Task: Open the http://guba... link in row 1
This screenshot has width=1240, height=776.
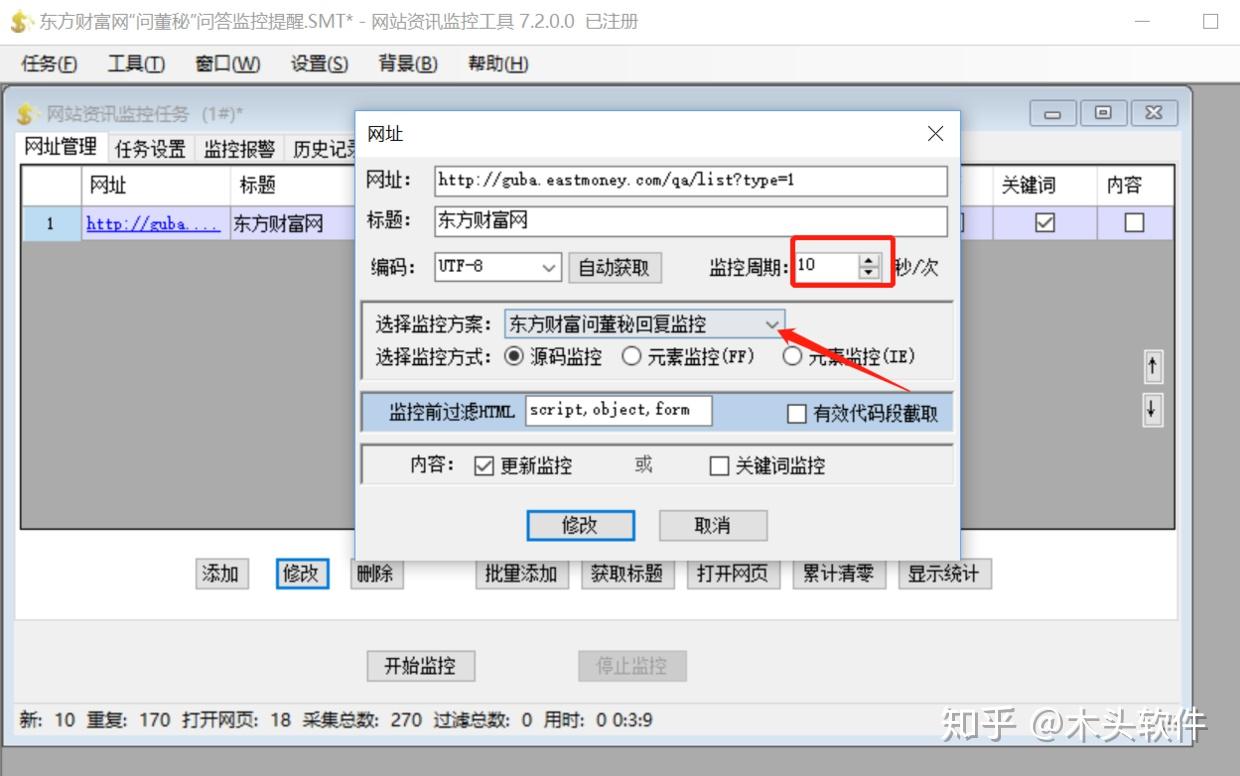Action: pyautogui.click(x=153, y=224)
